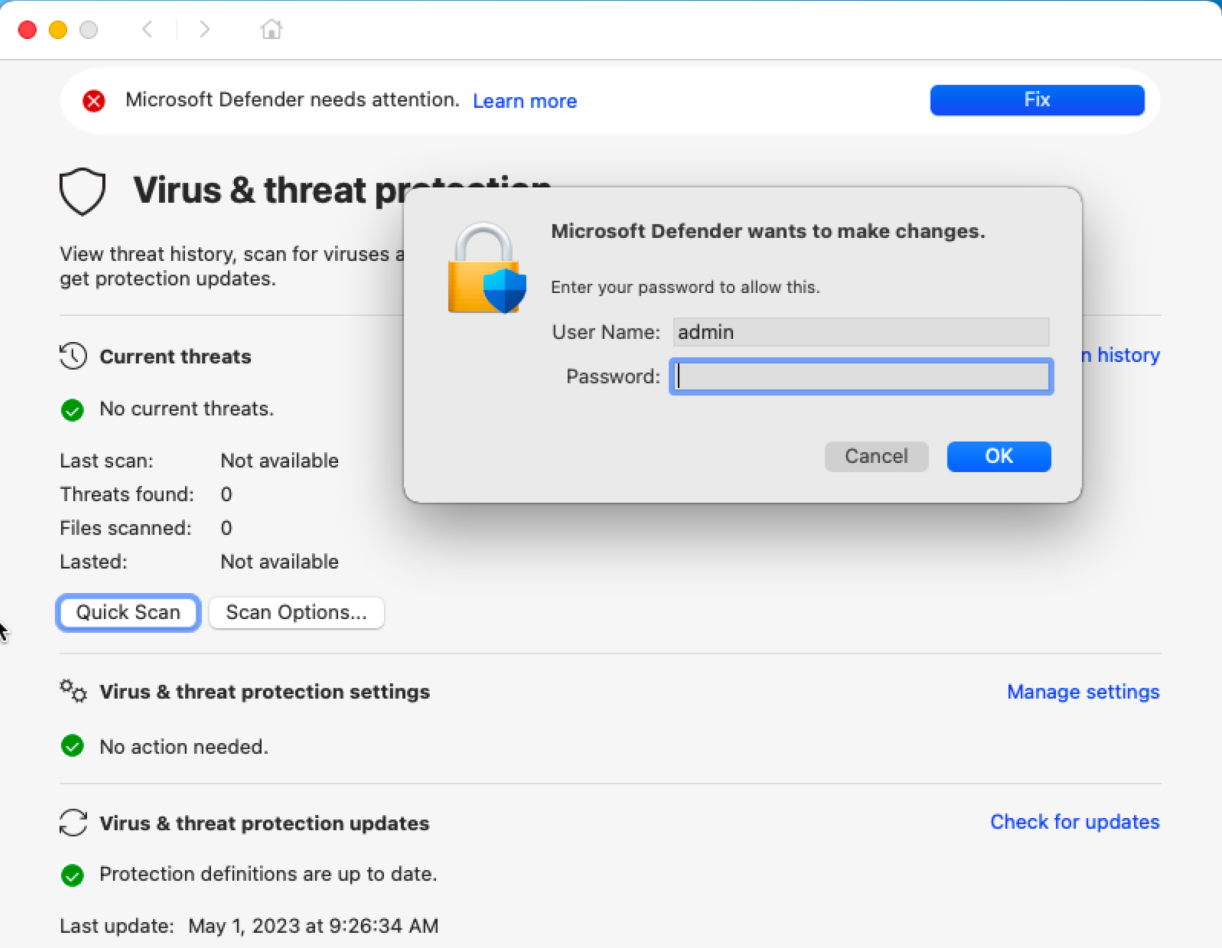1222x948 pixels.
Task: Click the shield icon beside Virus & threat protection
Action: coord(83,191)
